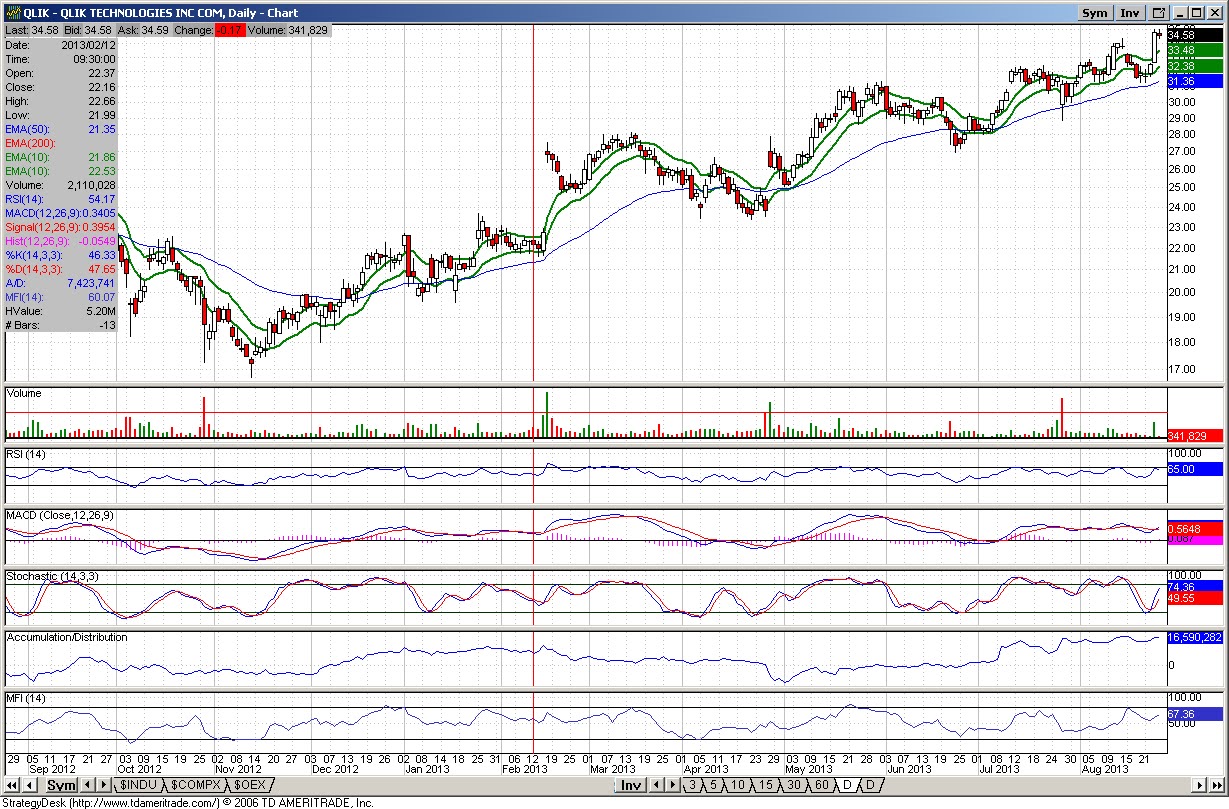The height and width of the screenshot is (809, 1229).
Task: Click the blue Stochastic value 74.36
Action: tap(1194, 586)
